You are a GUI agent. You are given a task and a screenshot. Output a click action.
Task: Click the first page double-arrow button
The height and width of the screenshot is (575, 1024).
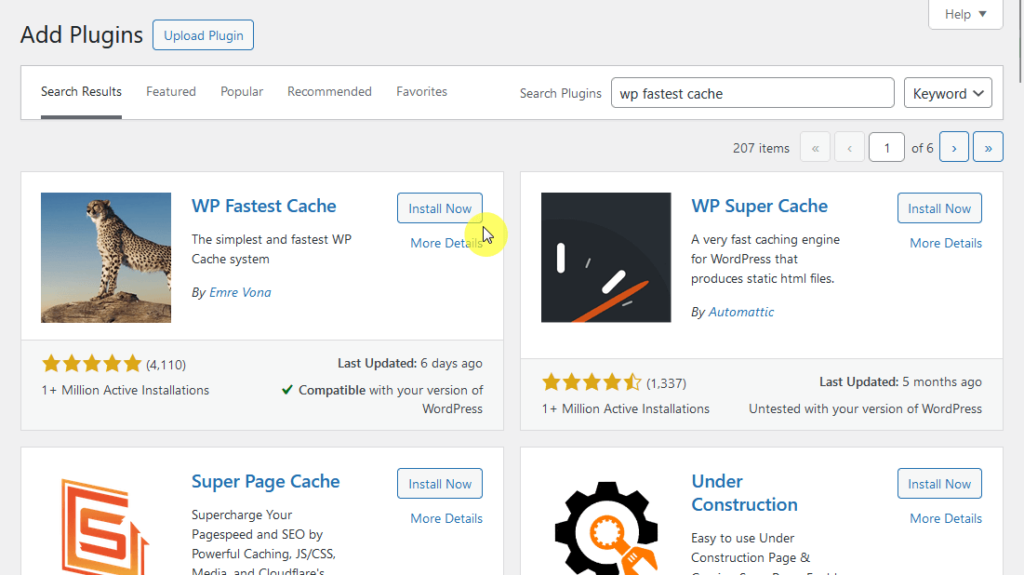(815, 148)
